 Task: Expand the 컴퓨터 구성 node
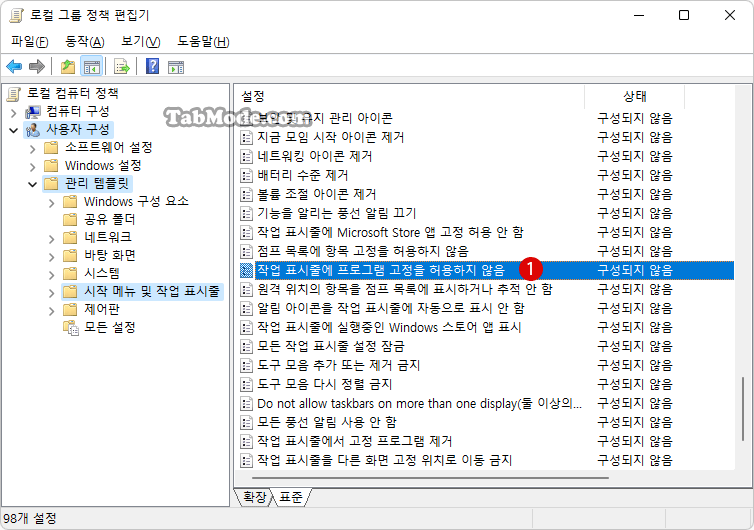coord(13,113)
